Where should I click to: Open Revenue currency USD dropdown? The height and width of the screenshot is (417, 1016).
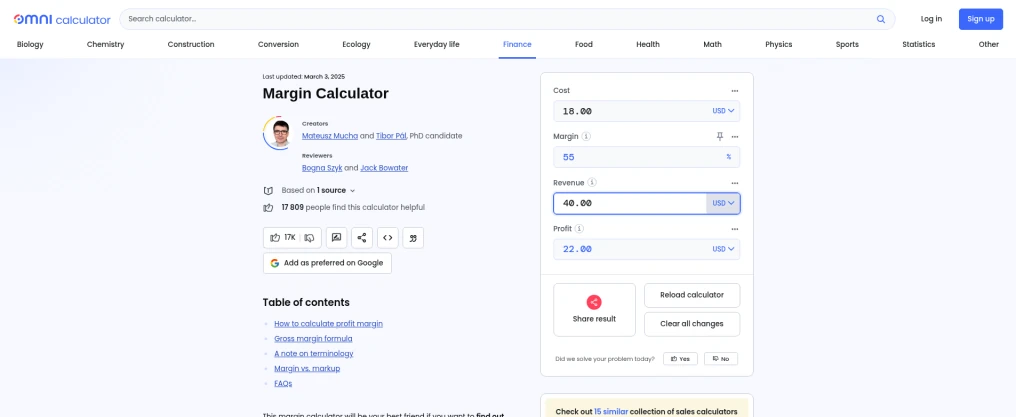[x=723, y=203]
